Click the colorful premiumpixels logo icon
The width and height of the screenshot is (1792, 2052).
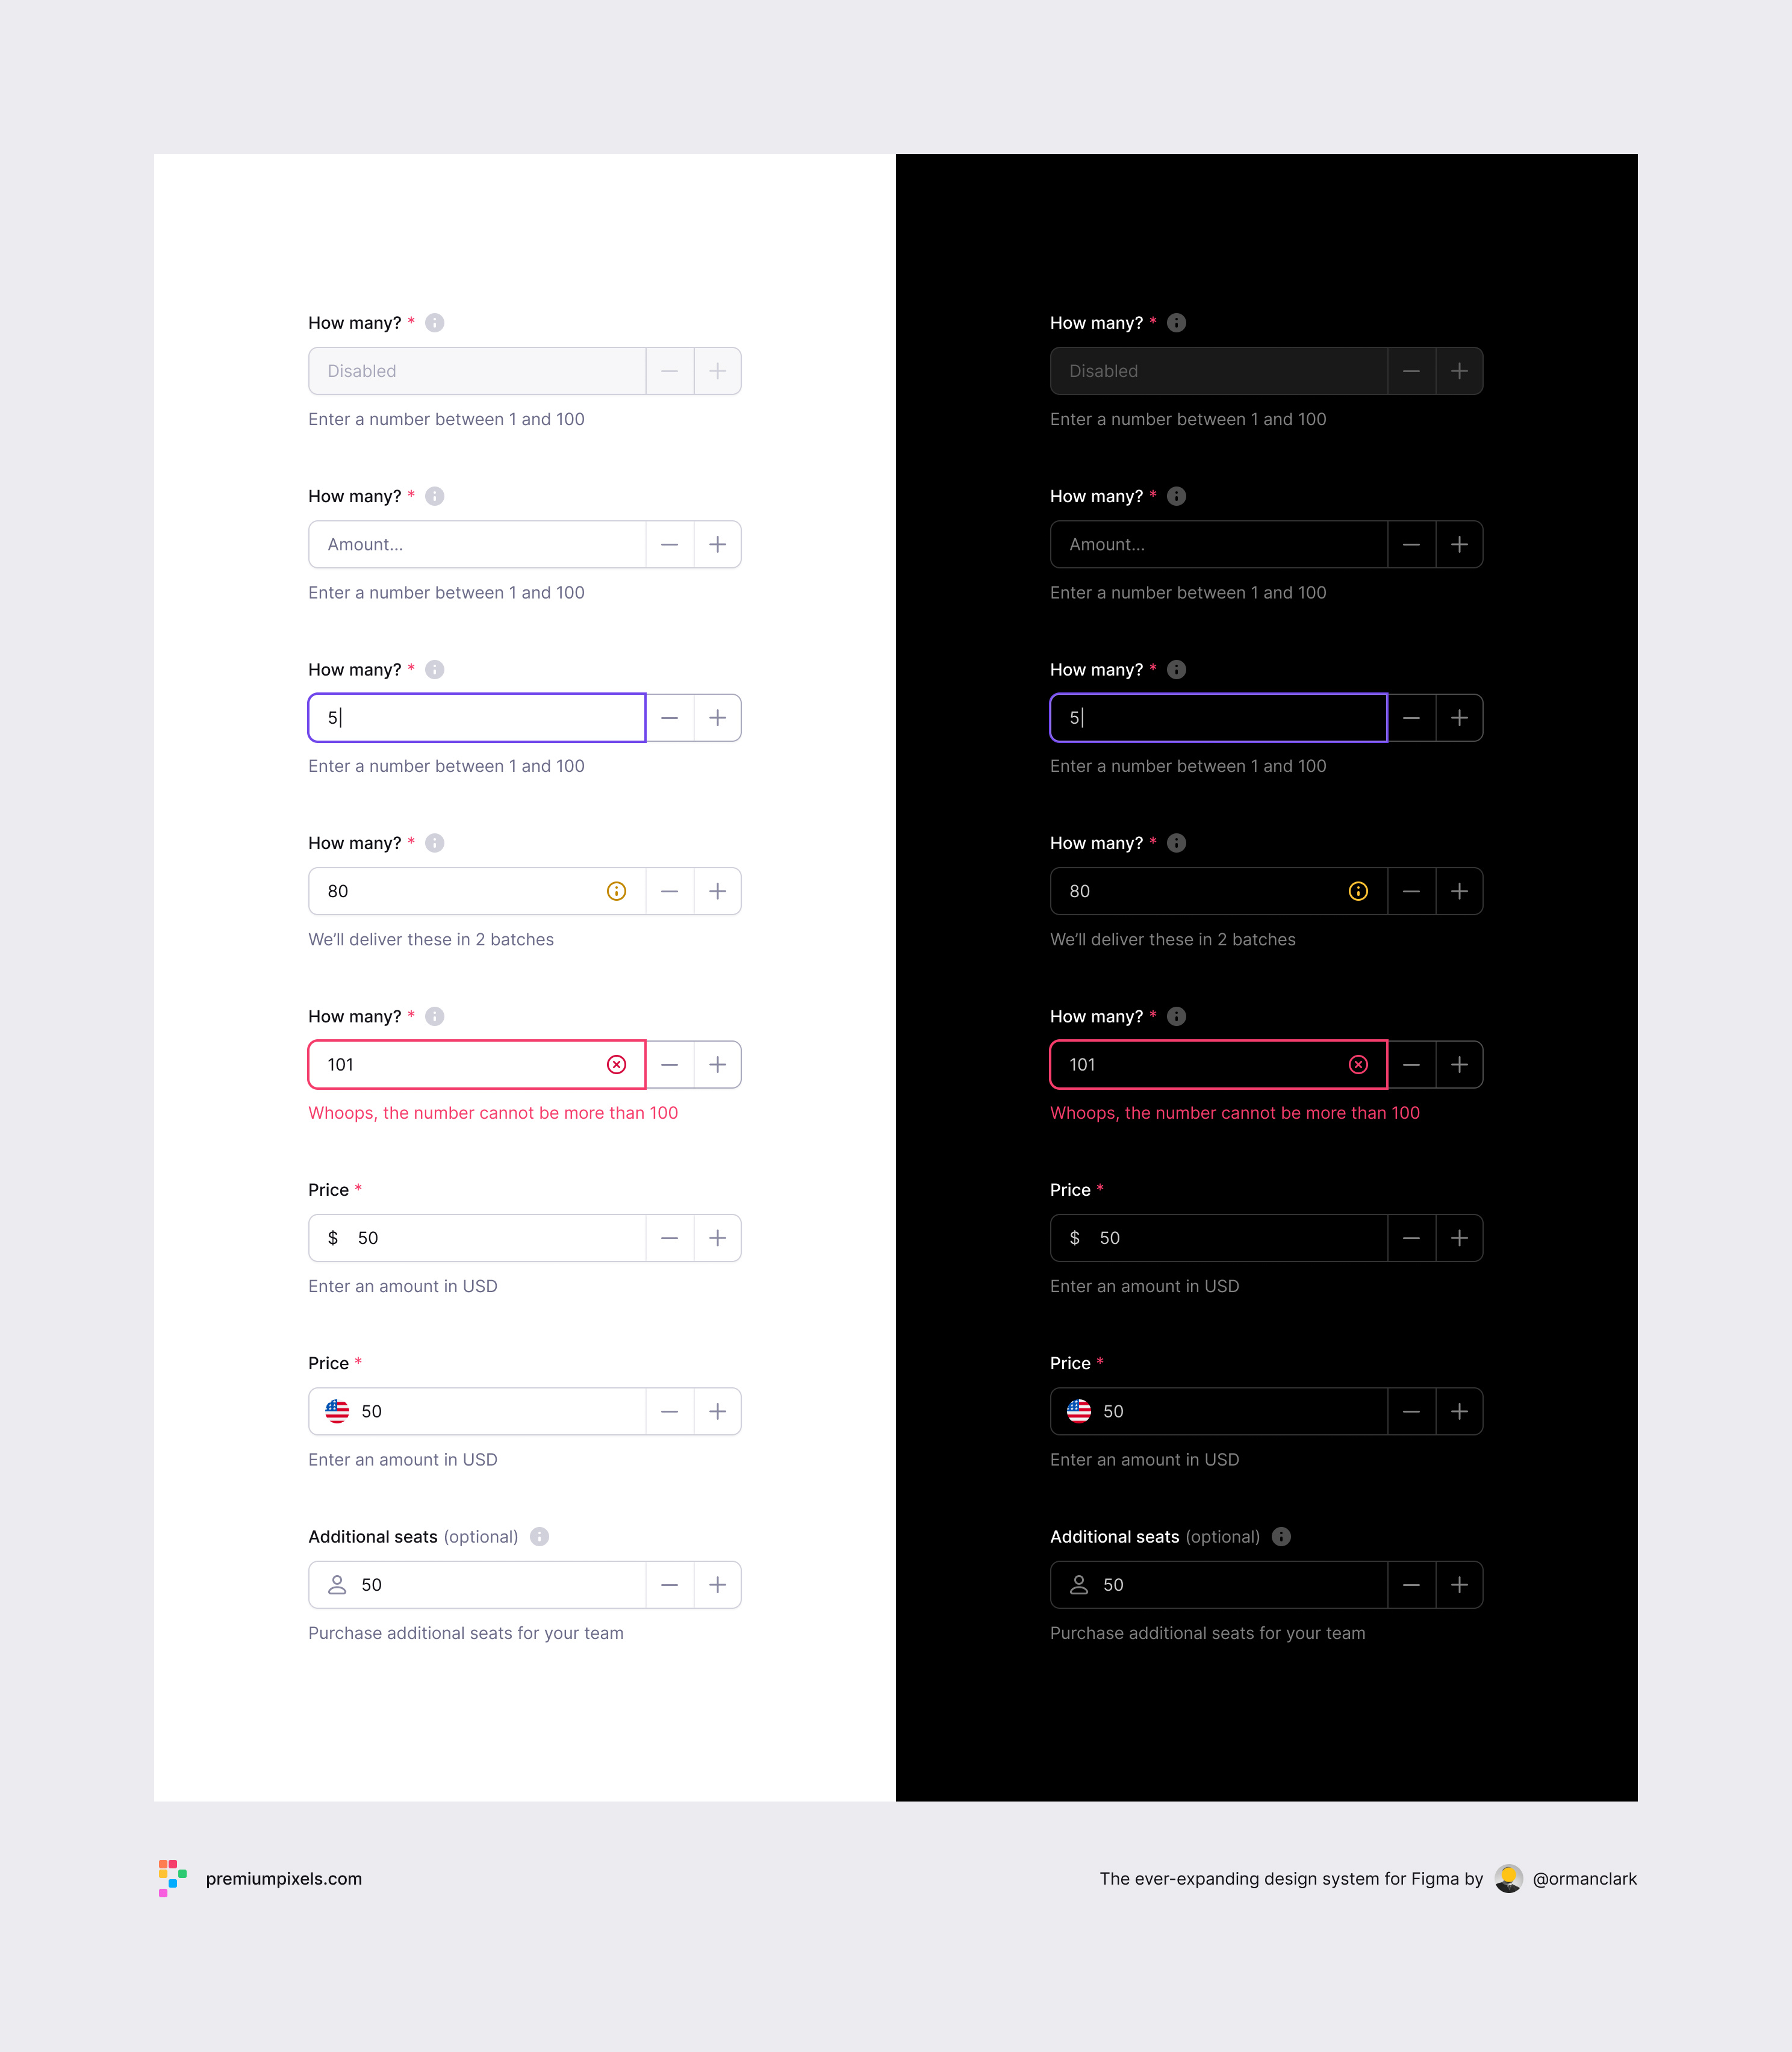(171, 1879)
